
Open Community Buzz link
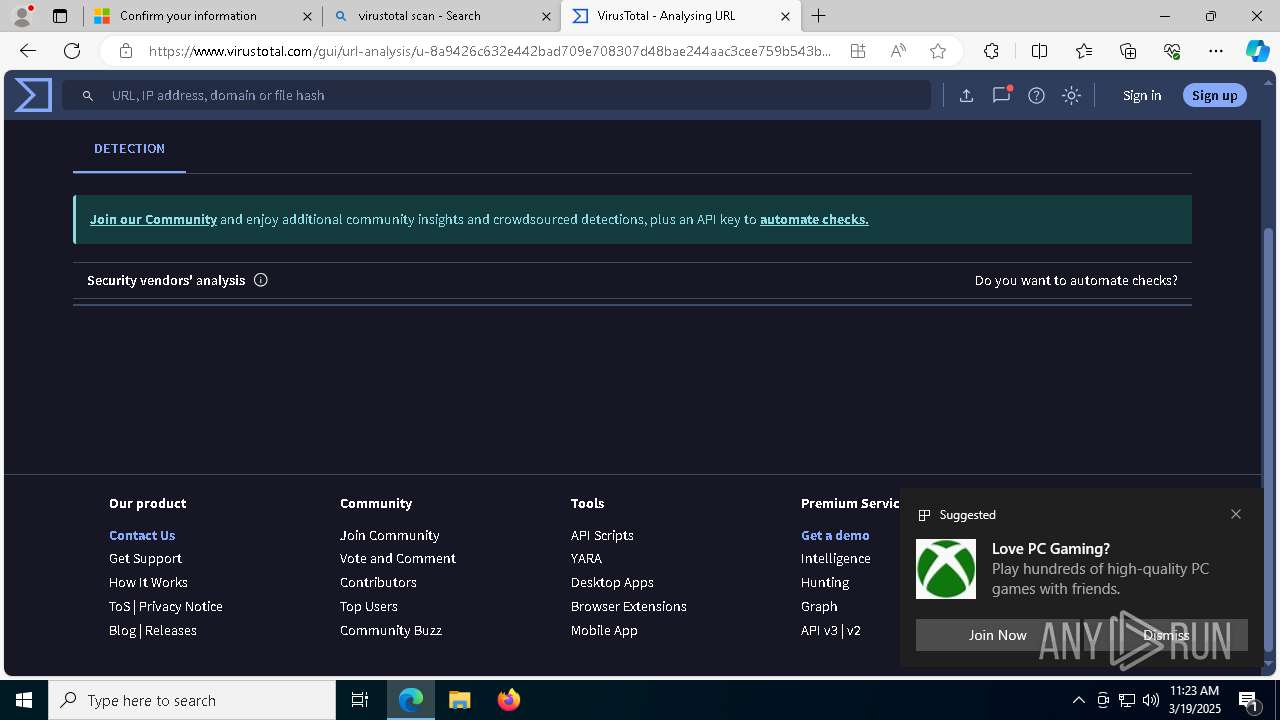pyautogui.click(x=391, y=630)
